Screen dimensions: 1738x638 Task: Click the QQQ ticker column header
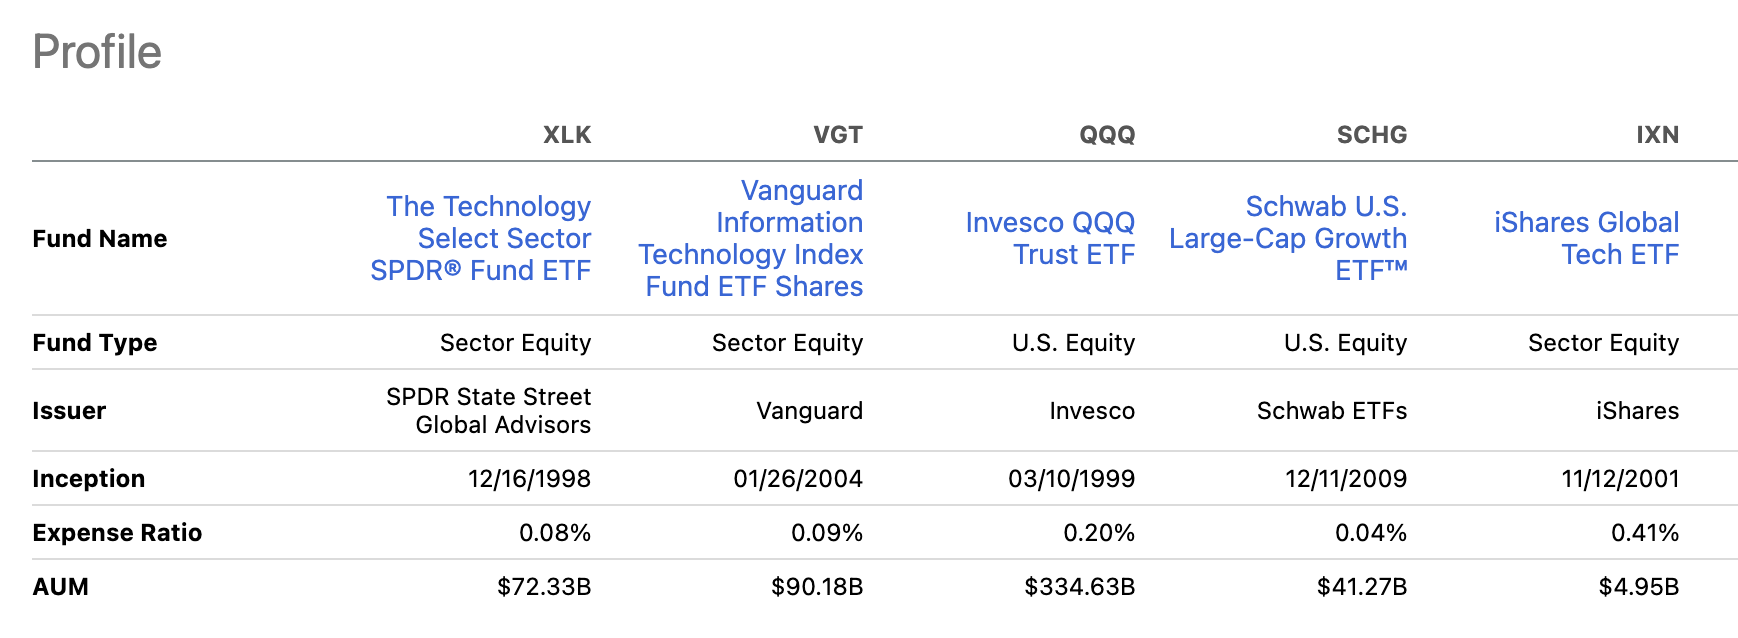coord(1107,135)
